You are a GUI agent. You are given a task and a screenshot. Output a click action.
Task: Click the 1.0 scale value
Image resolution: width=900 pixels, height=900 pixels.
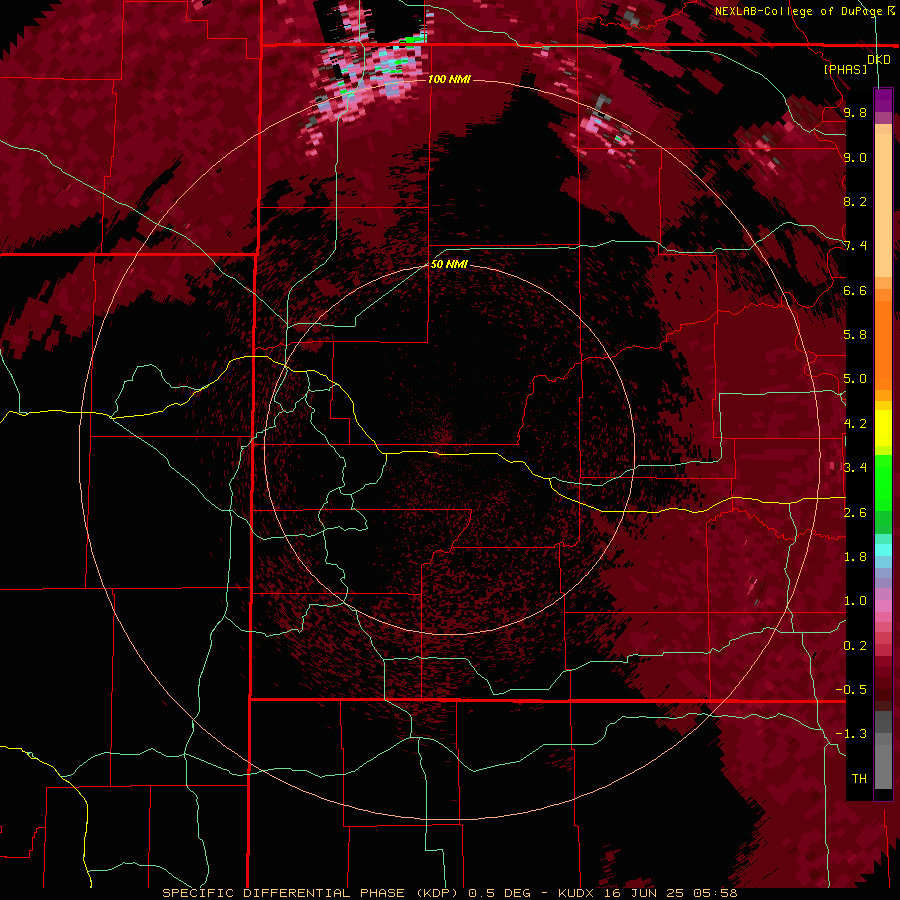tap(855, 601)
